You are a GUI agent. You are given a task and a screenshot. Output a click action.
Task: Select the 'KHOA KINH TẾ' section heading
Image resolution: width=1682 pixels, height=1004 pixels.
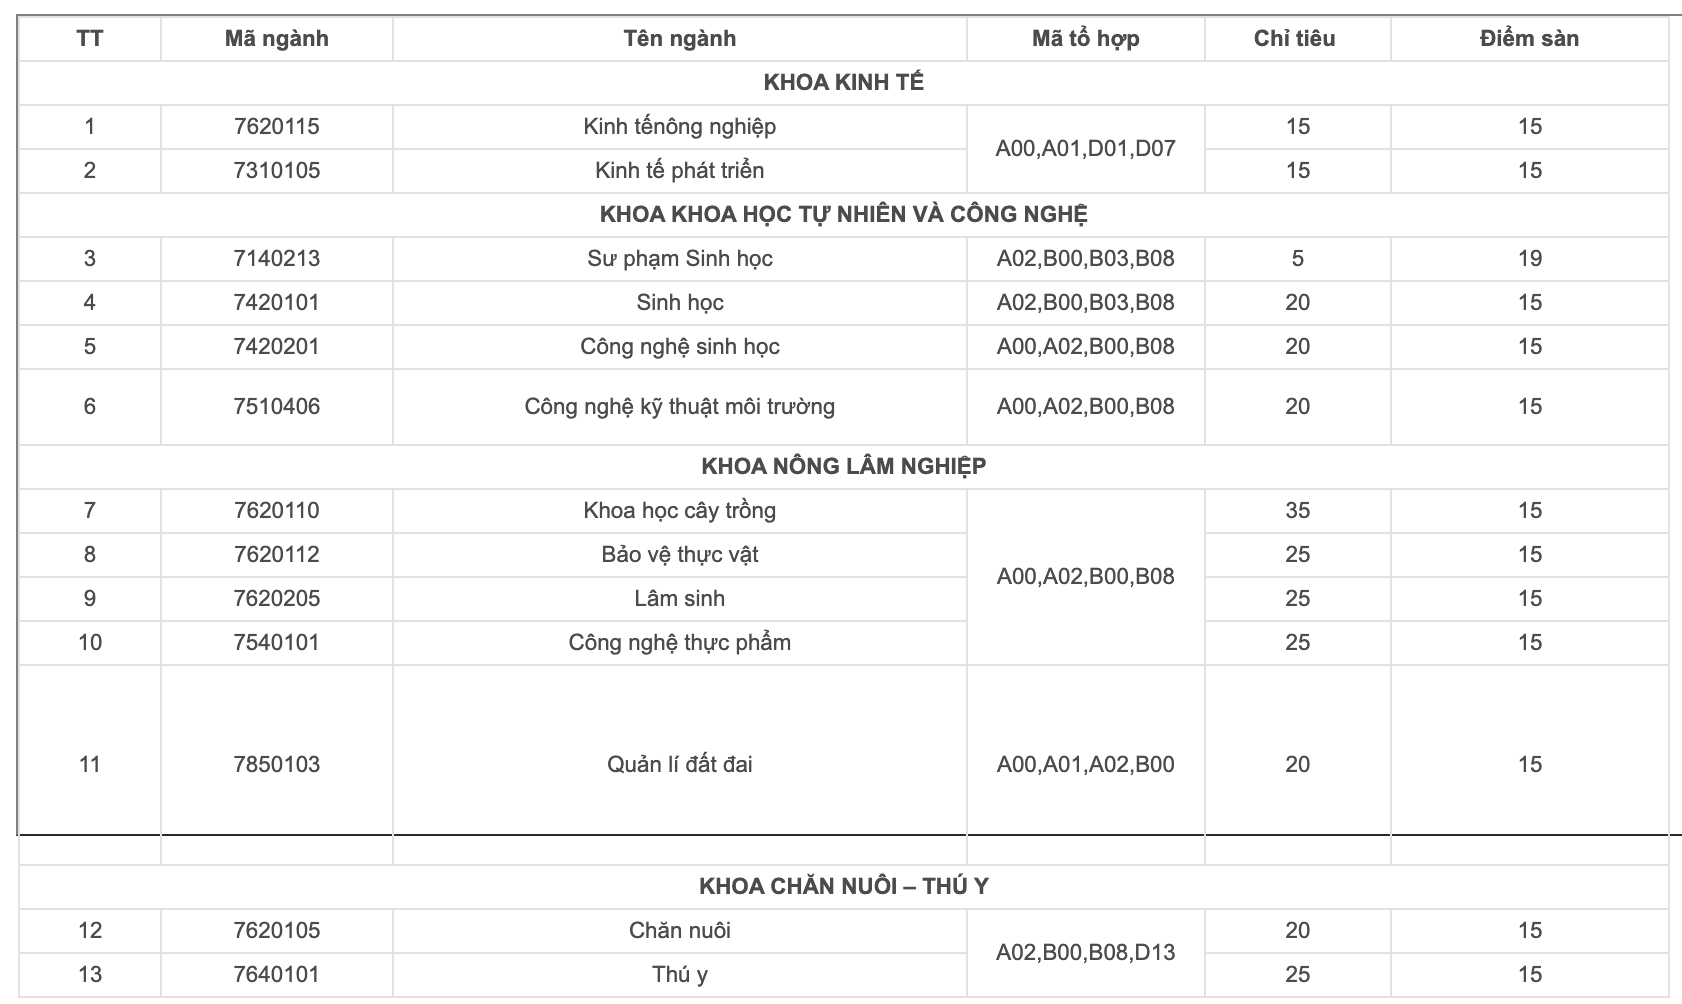[843, 83]
